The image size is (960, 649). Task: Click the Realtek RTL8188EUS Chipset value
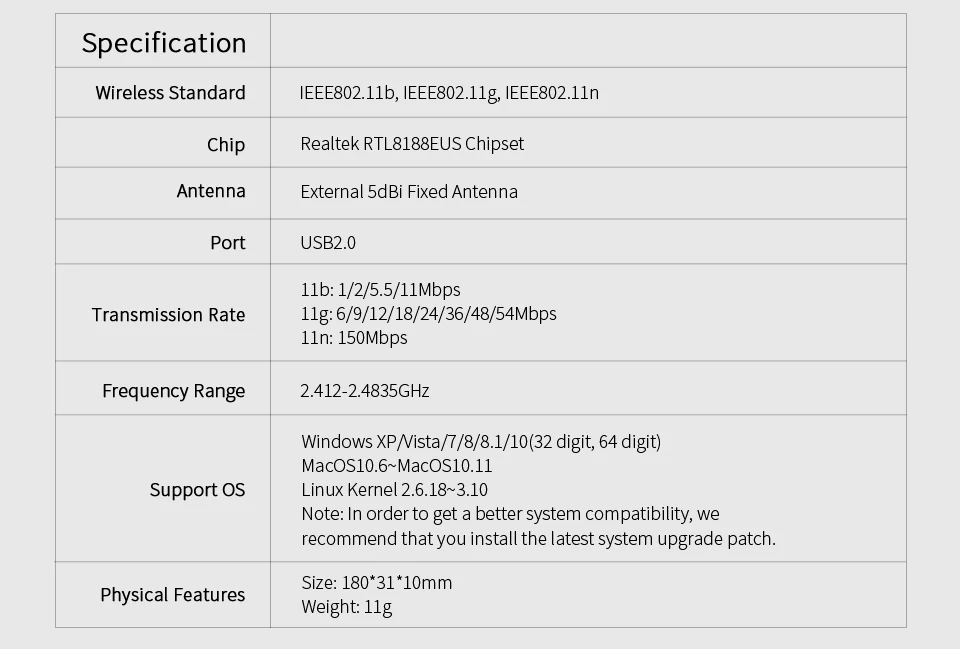(412, 144)
